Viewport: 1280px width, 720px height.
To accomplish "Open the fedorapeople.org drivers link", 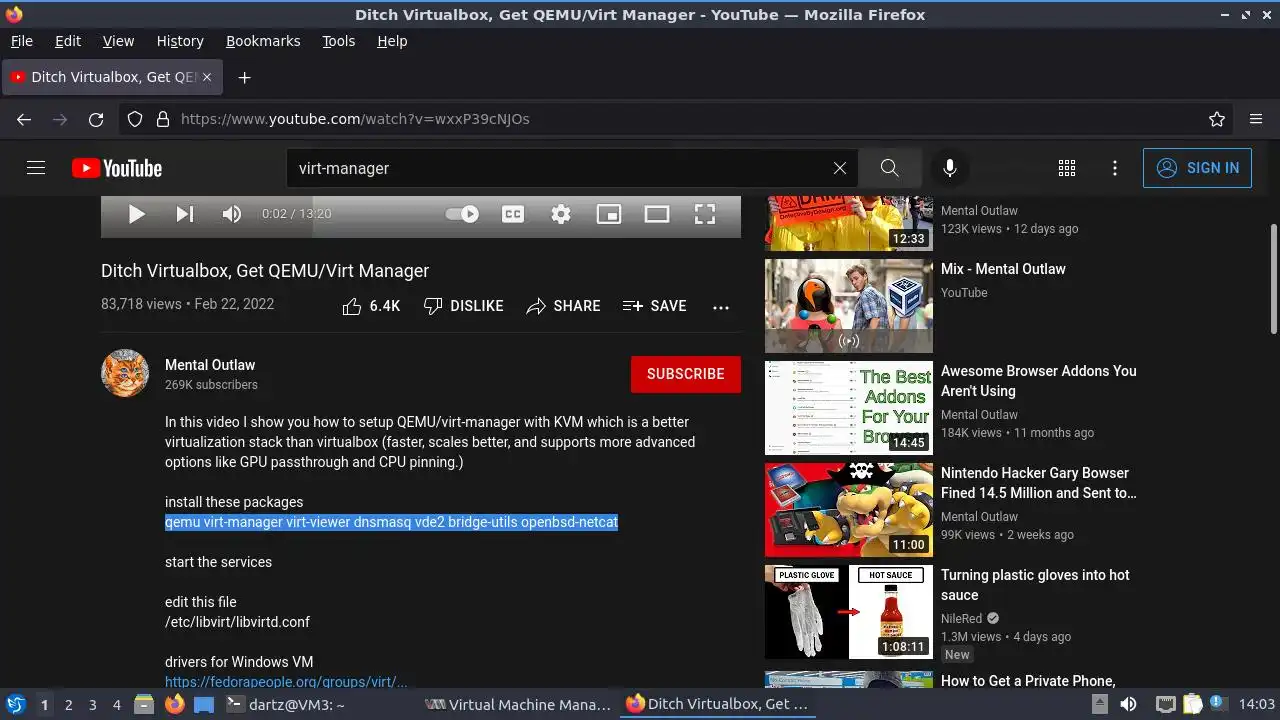I will click(x=286, y=682).
